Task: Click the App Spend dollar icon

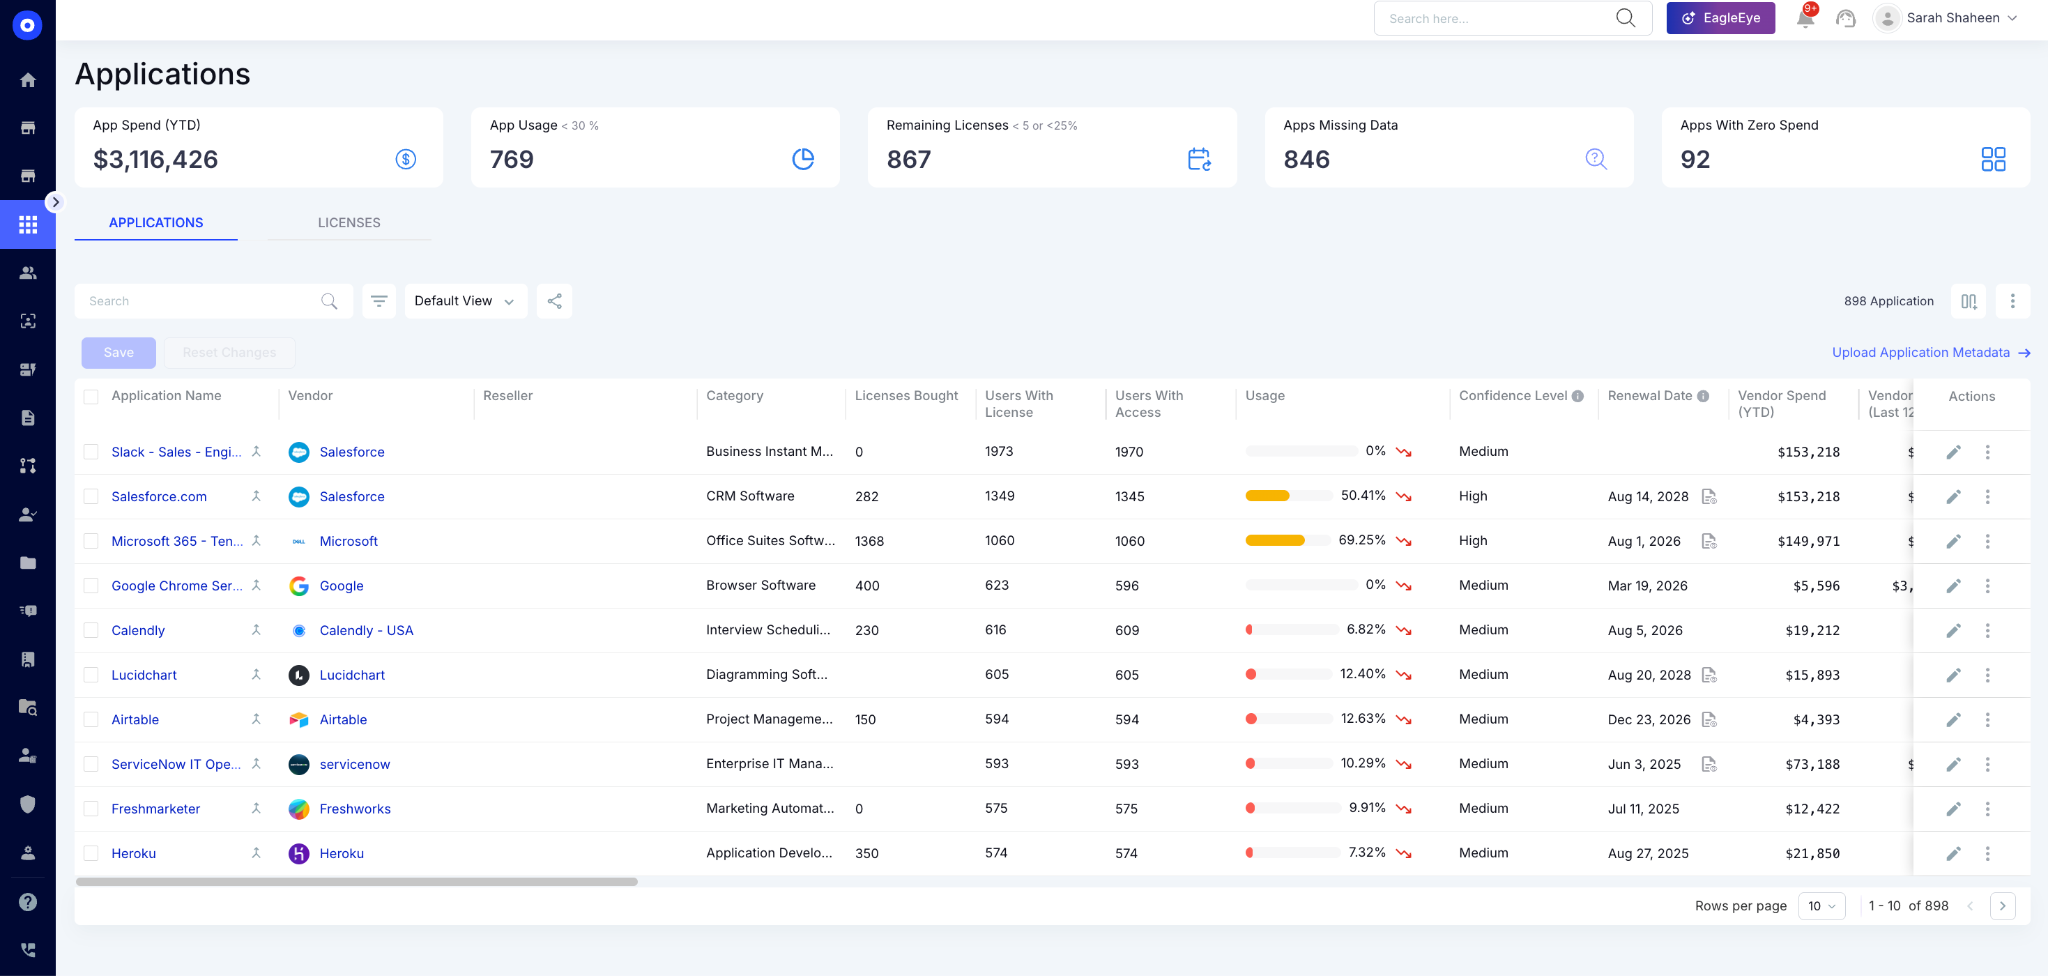Action: point(406,159)
